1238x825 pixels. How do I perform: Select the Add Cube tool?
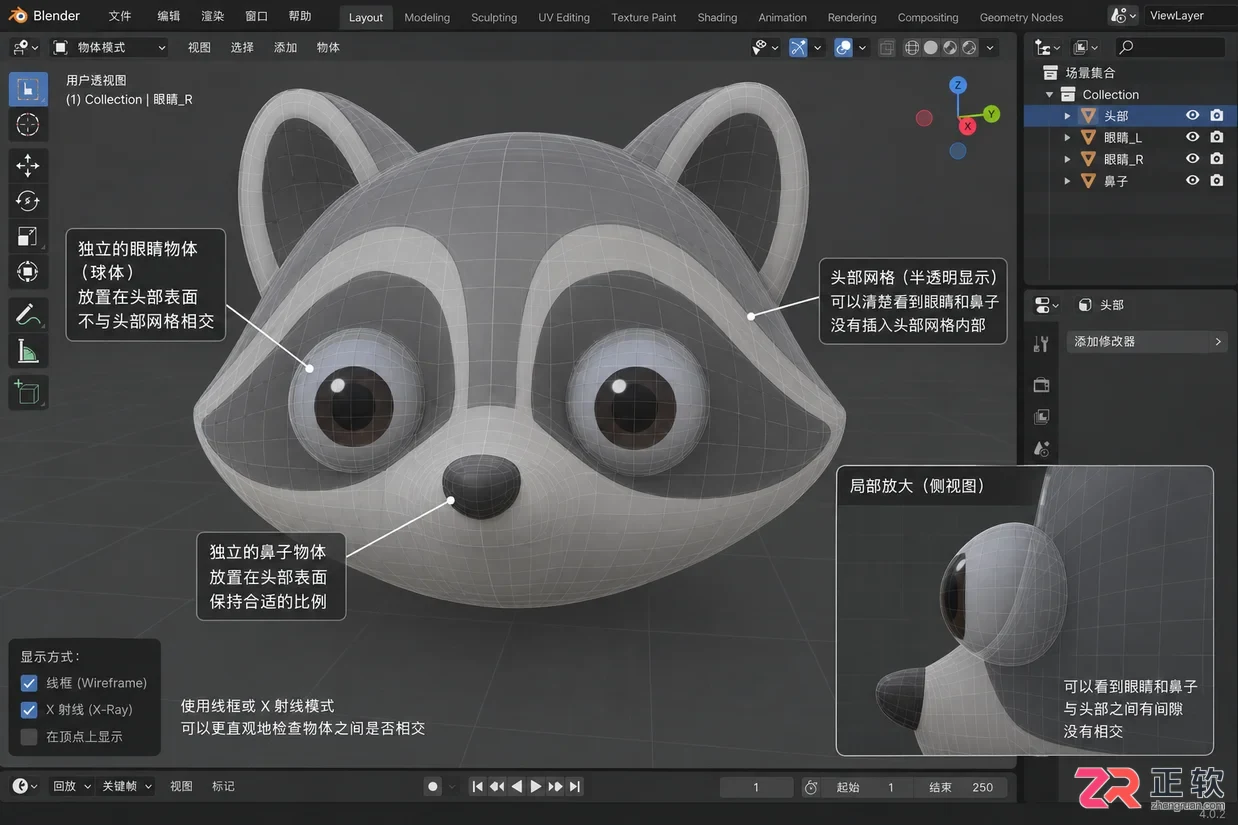(x=28, y=392)
